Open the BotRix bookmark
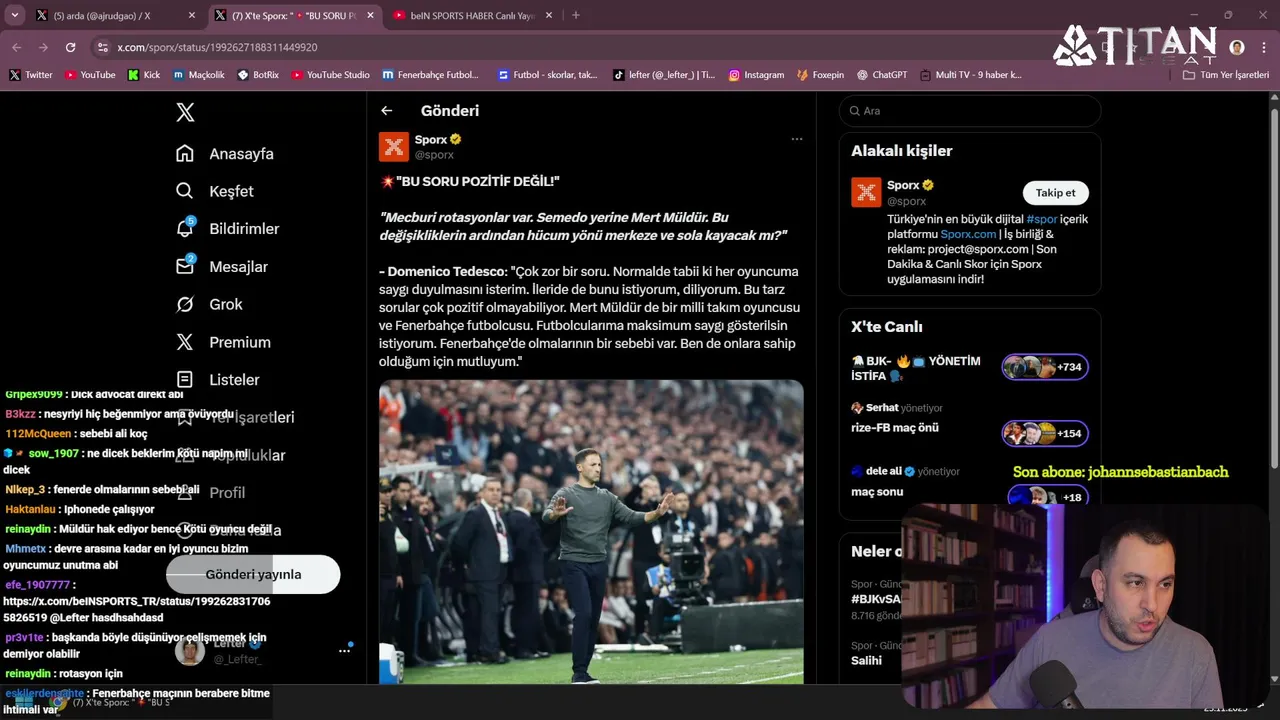The width and height of the screenshot is (1280, 720). (x=258, y=75)
